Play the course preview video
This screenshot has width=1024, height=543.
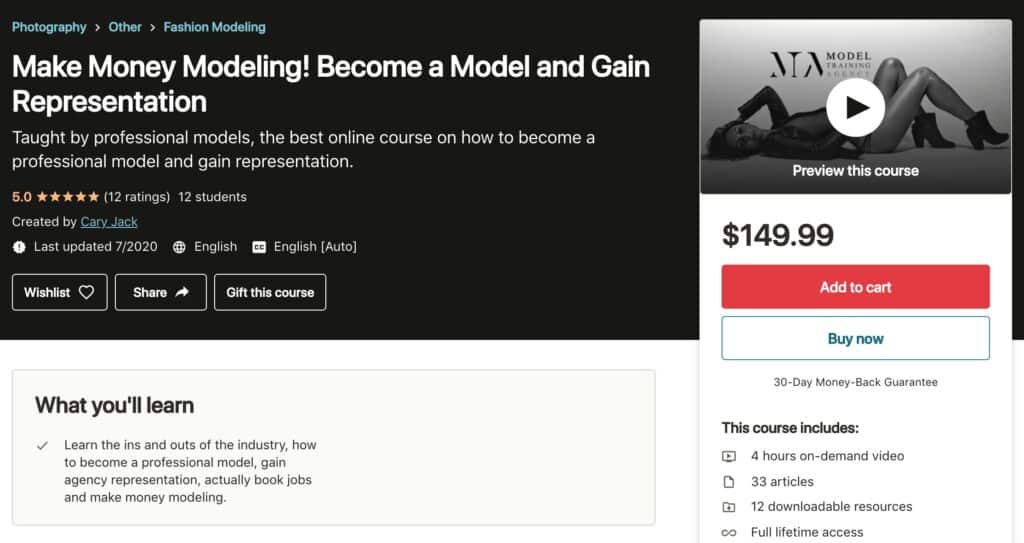(x=856, y=108)
